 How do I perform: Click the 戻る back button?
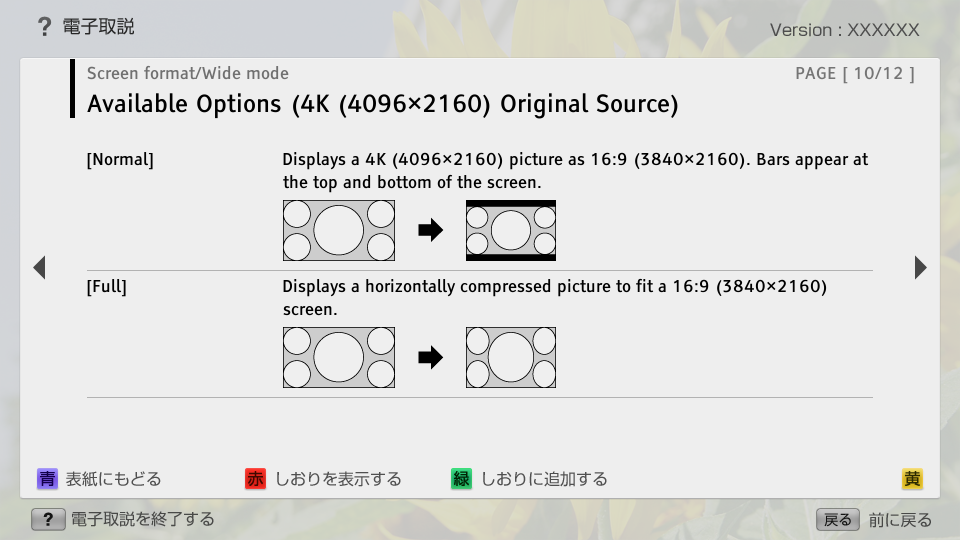(837, 519)
